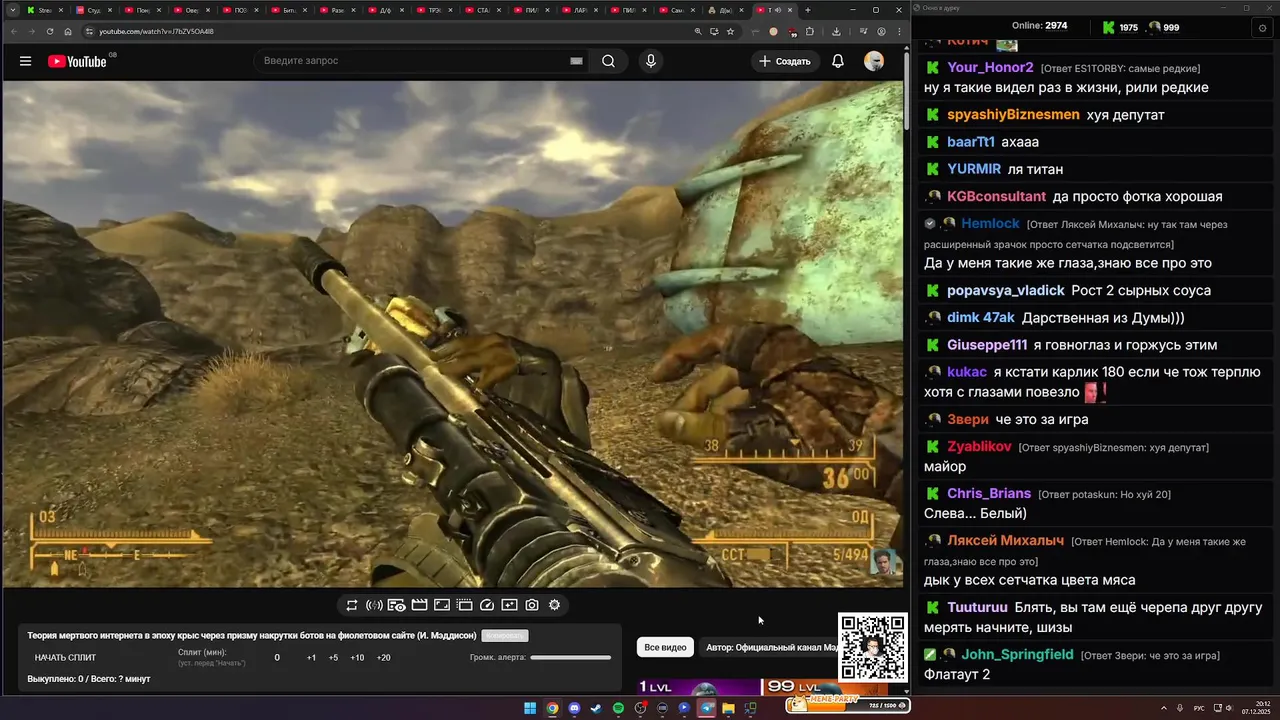Click username 'KGBconsultant' in chat
1280x720 pixels.
[x=996, y=196]
